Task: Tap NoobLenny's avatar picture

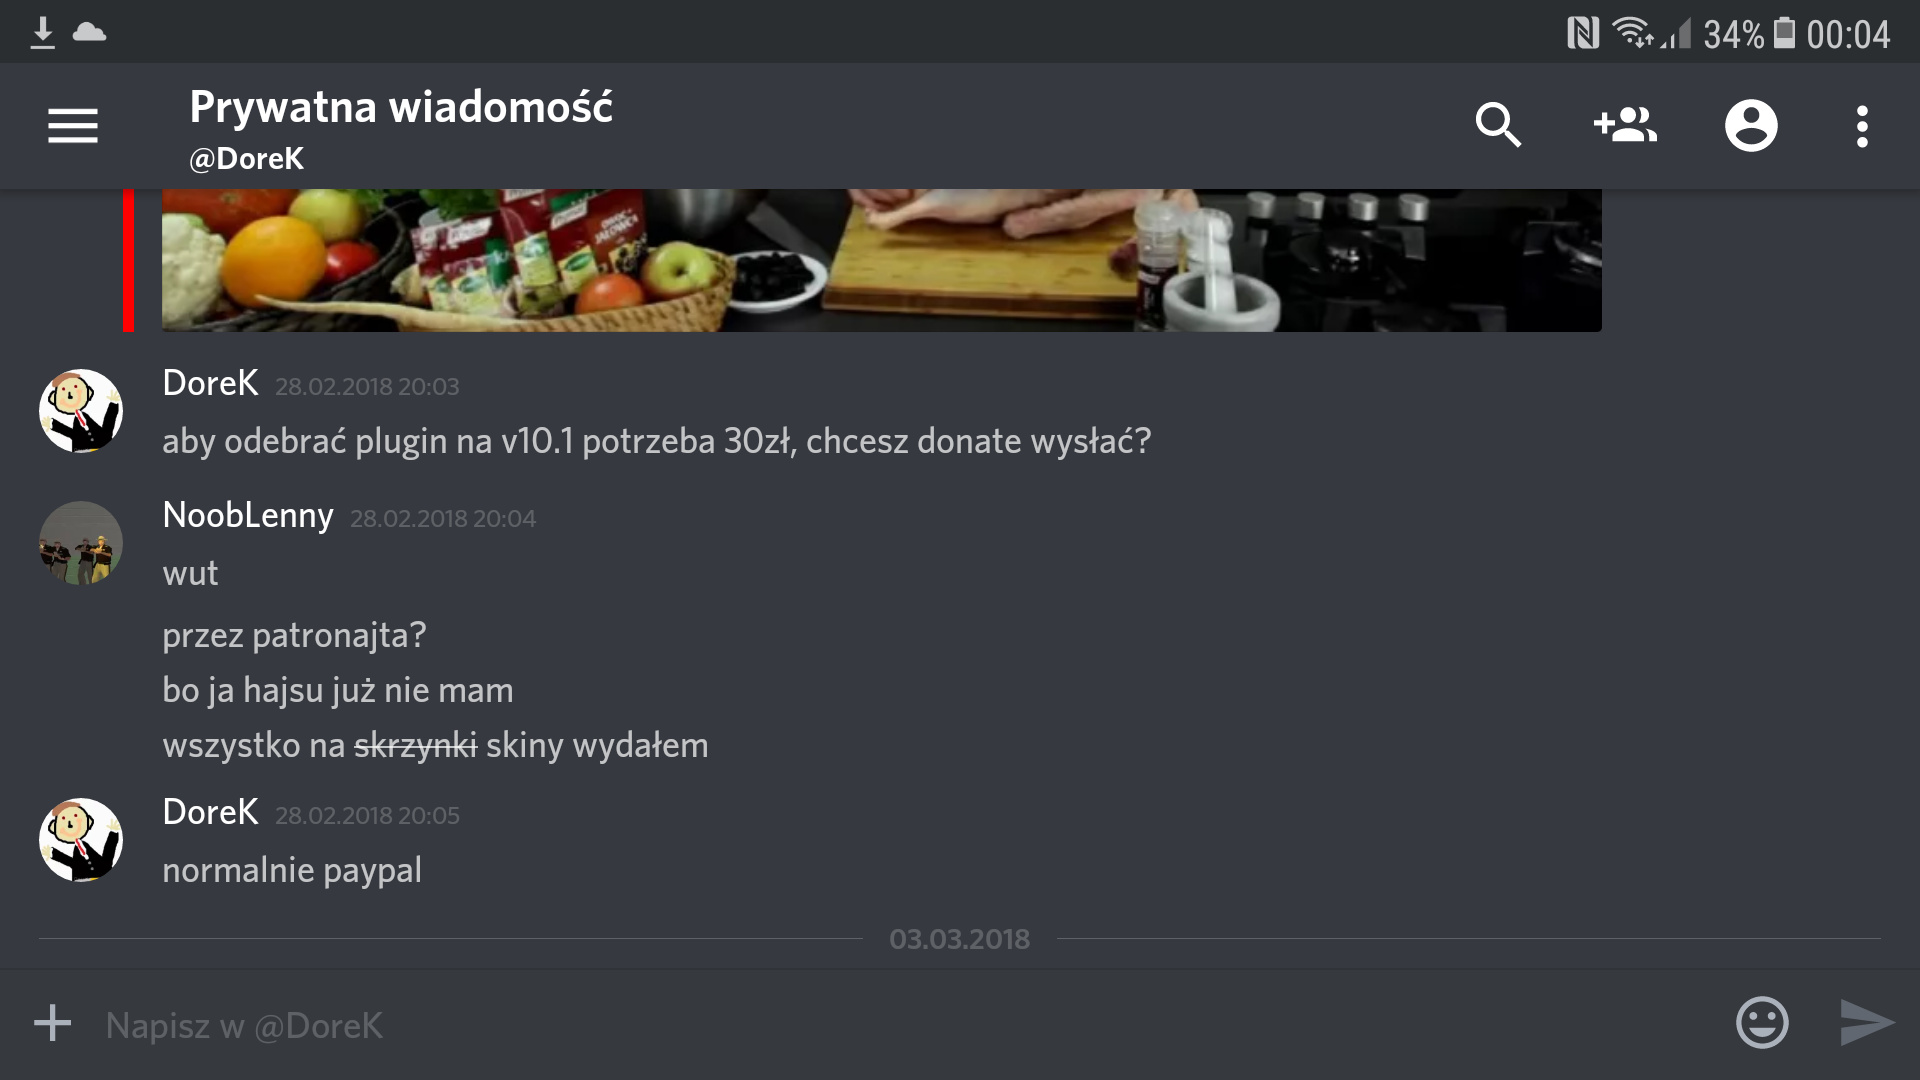Action: (81, 543)
